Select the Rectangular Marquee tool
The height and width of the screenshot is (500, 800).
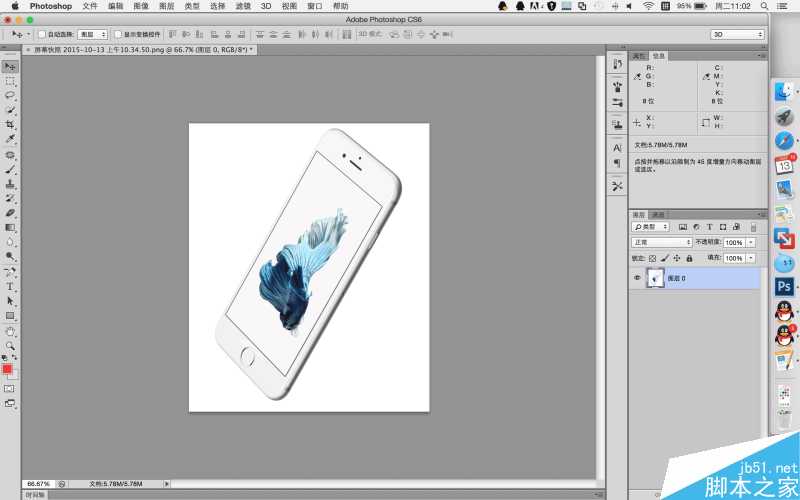pos(10,81)
